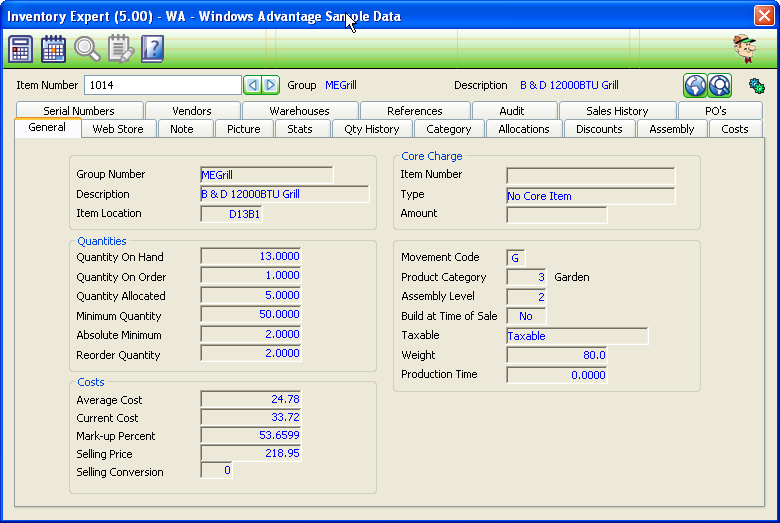Switch to the Costs tab
Image resolution: width=780 pixels, height=523 pixels.
[735, 129]
